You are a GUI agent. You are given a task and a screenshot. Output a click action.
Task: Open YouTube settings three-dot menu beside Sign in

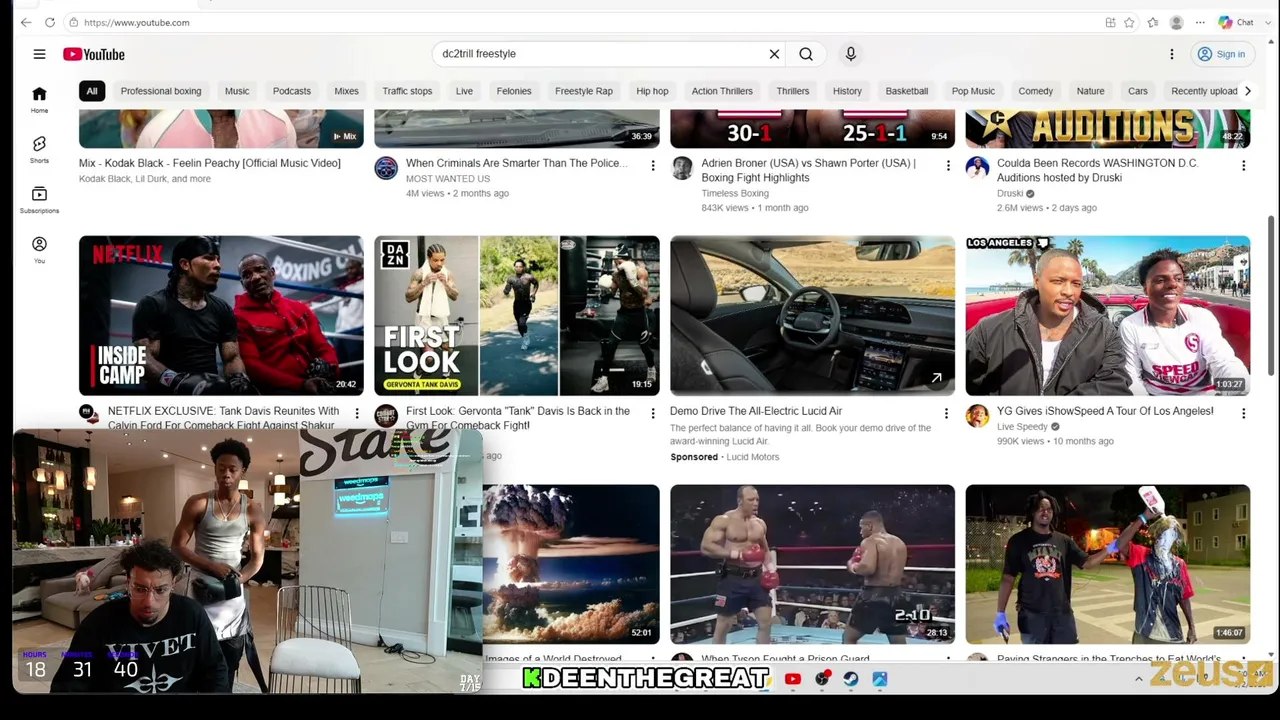tap(1172, 54)
